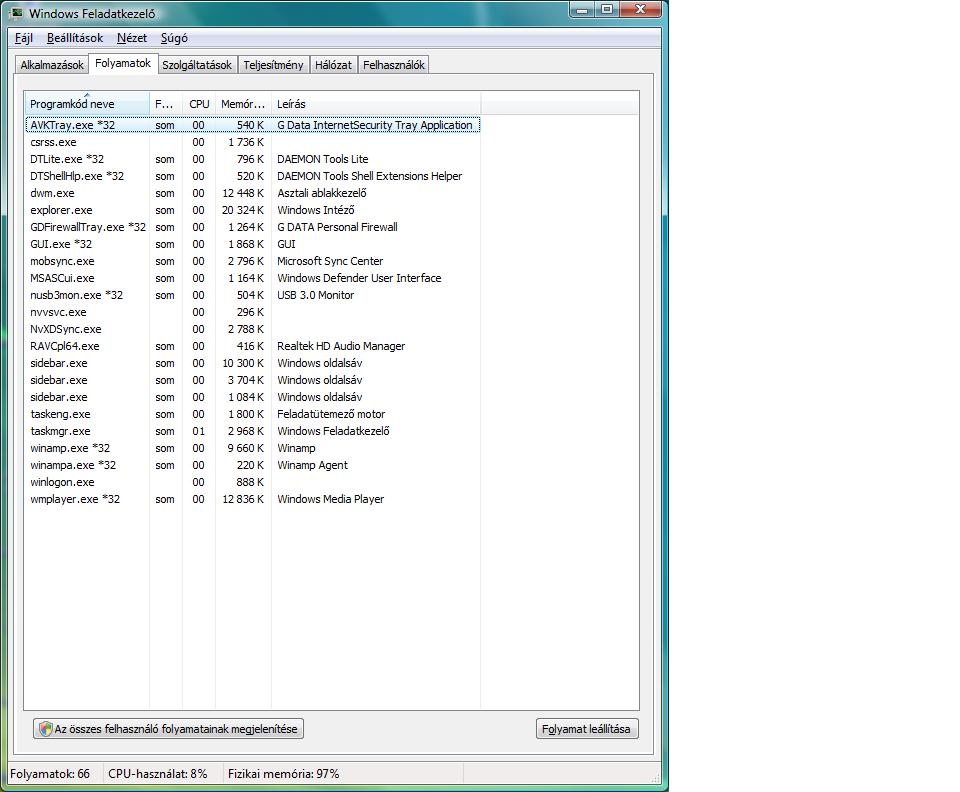Select the NvXDSync.exe process
Viewport: 960px width, 792px height.
252,329
